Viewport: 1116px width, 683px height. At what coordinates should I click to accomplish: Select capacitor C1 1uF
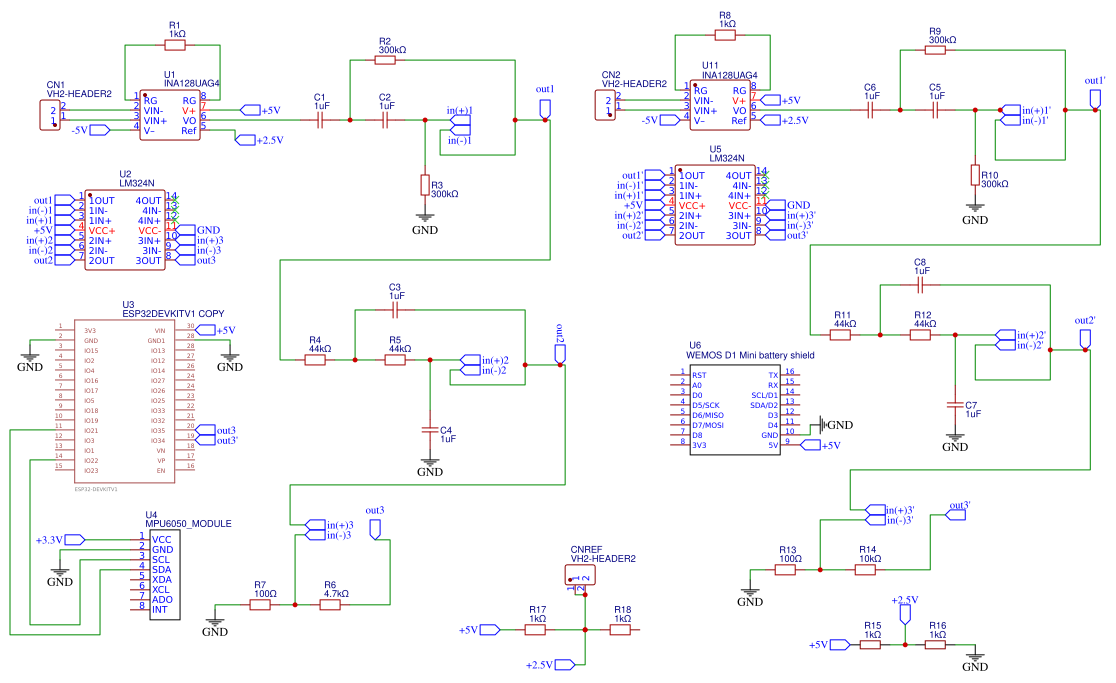tap(320, 120)
